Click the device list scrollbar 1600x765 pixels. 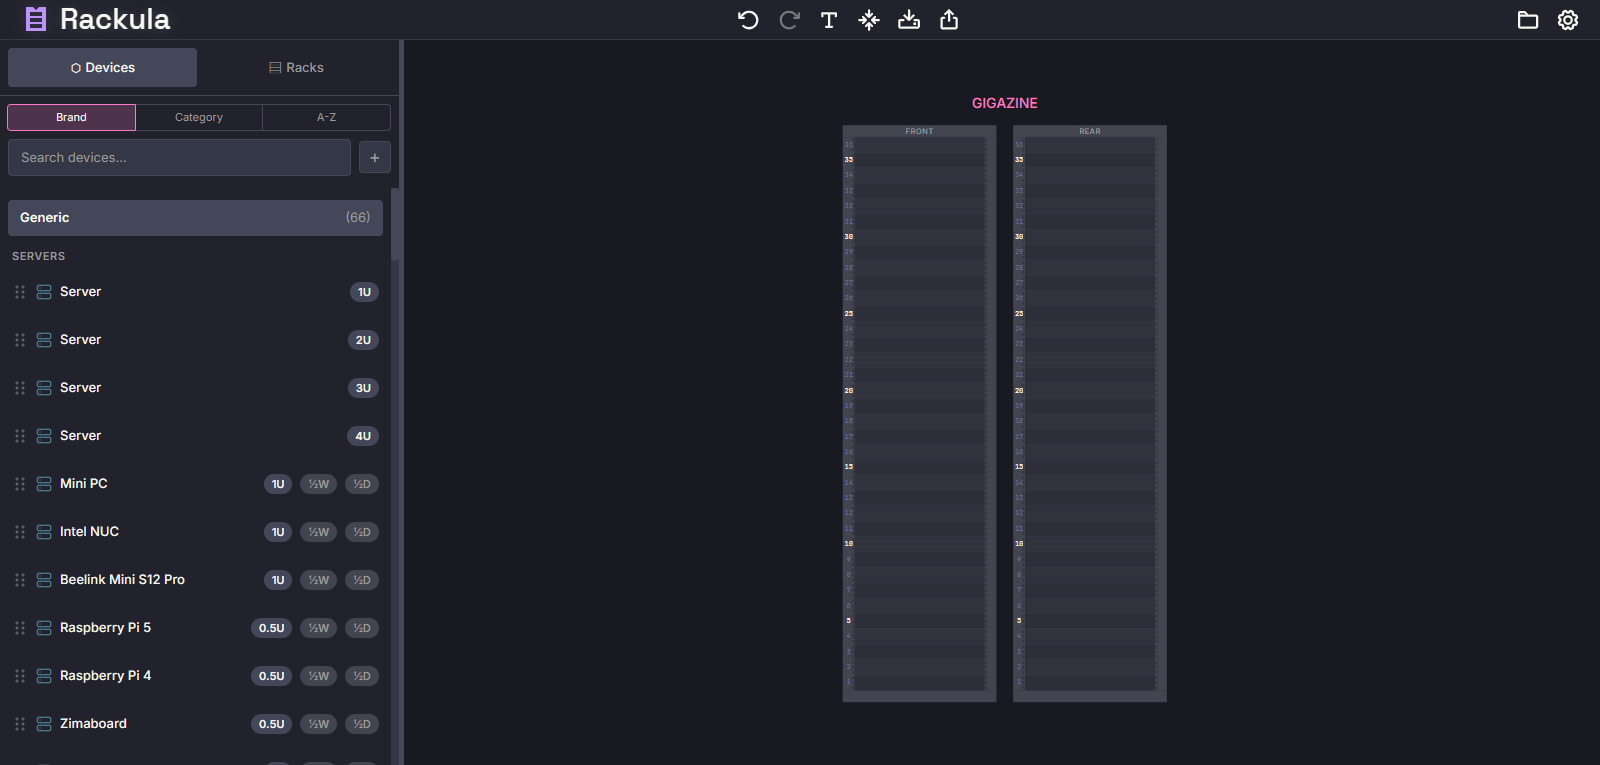click(395, 225)
